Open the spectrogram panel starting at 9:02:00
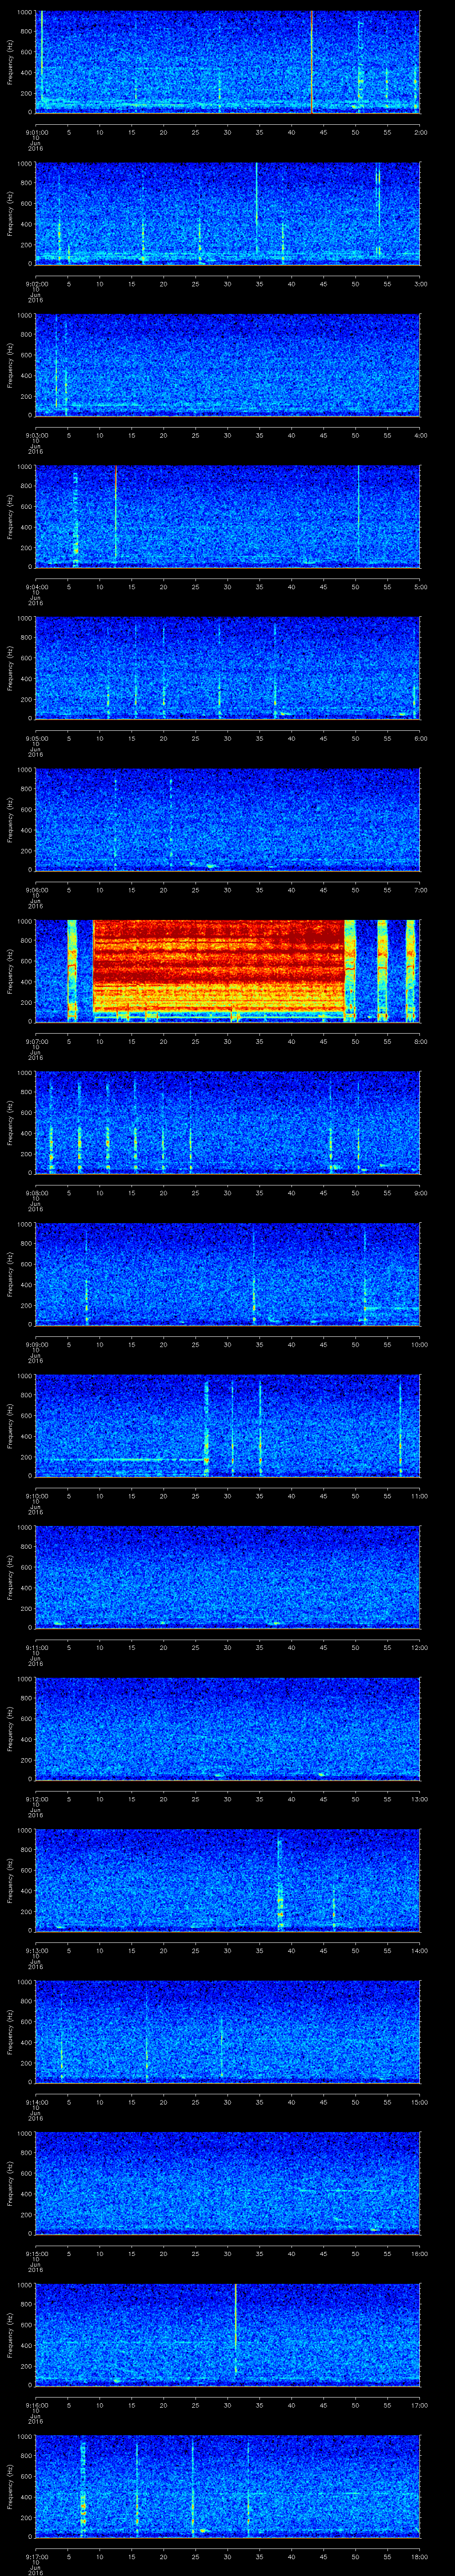455x2576 pixels. (x=227, y=213)
